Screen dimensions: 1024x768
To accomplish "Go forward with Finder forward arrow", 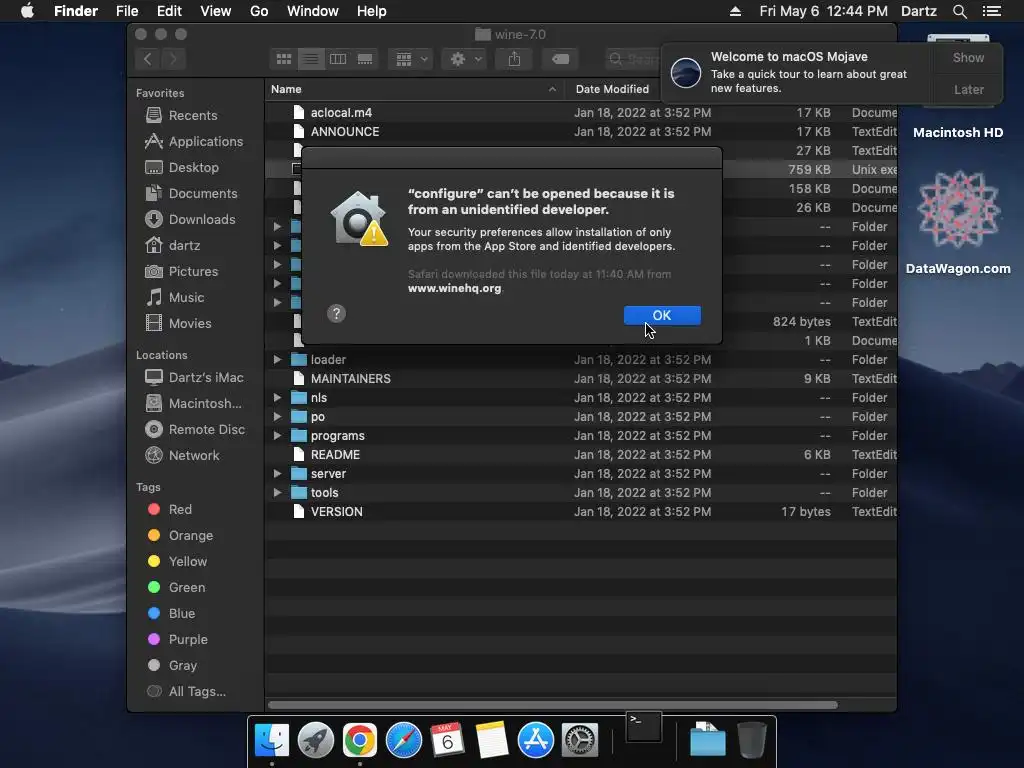I will tap(173, 59).
